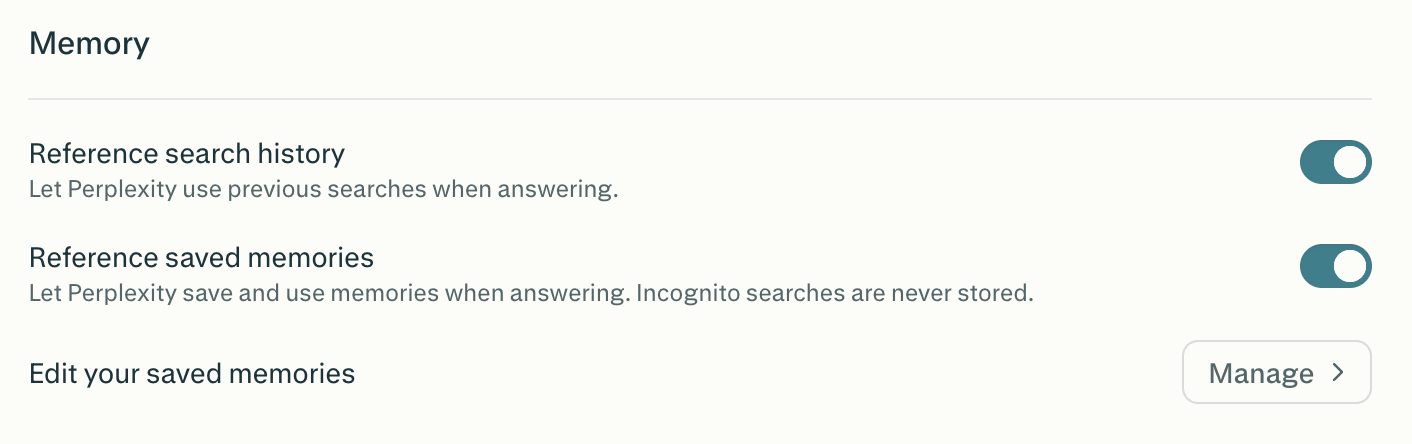This screenshot has width=1412, height=444.
Task: Click the Reference saved memories label
Action: coord(201,258)
